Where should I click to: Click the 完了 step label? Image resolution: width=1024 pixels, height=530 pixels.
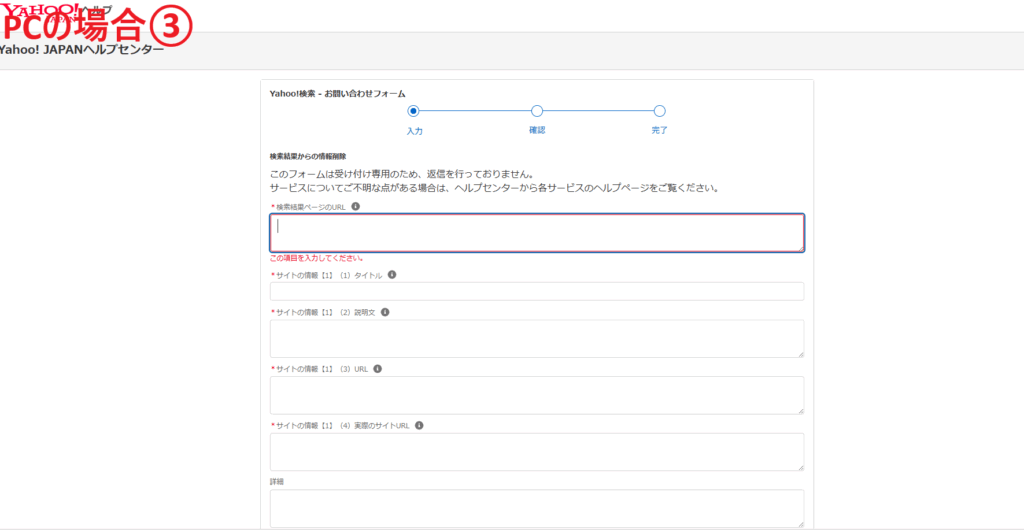pos(660,131)
